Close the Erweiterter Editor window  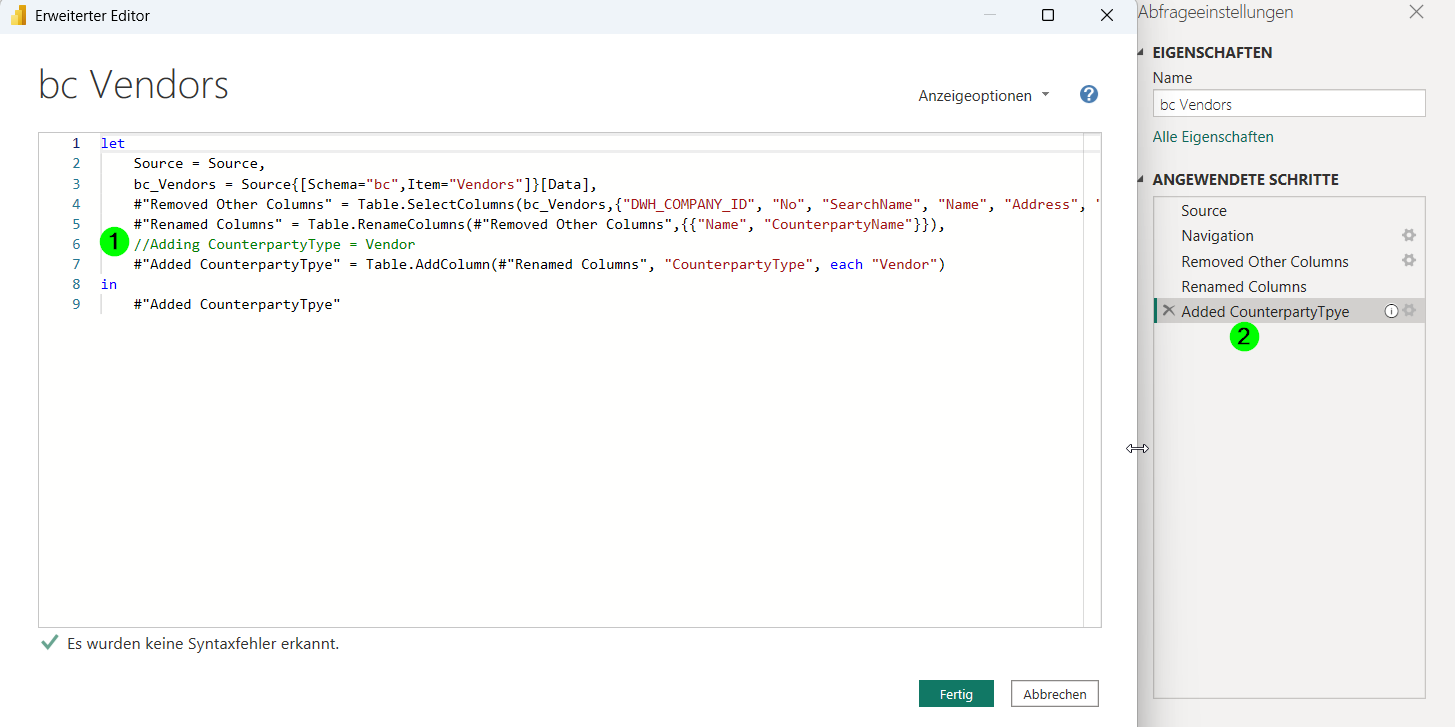tap(1107, 16)
